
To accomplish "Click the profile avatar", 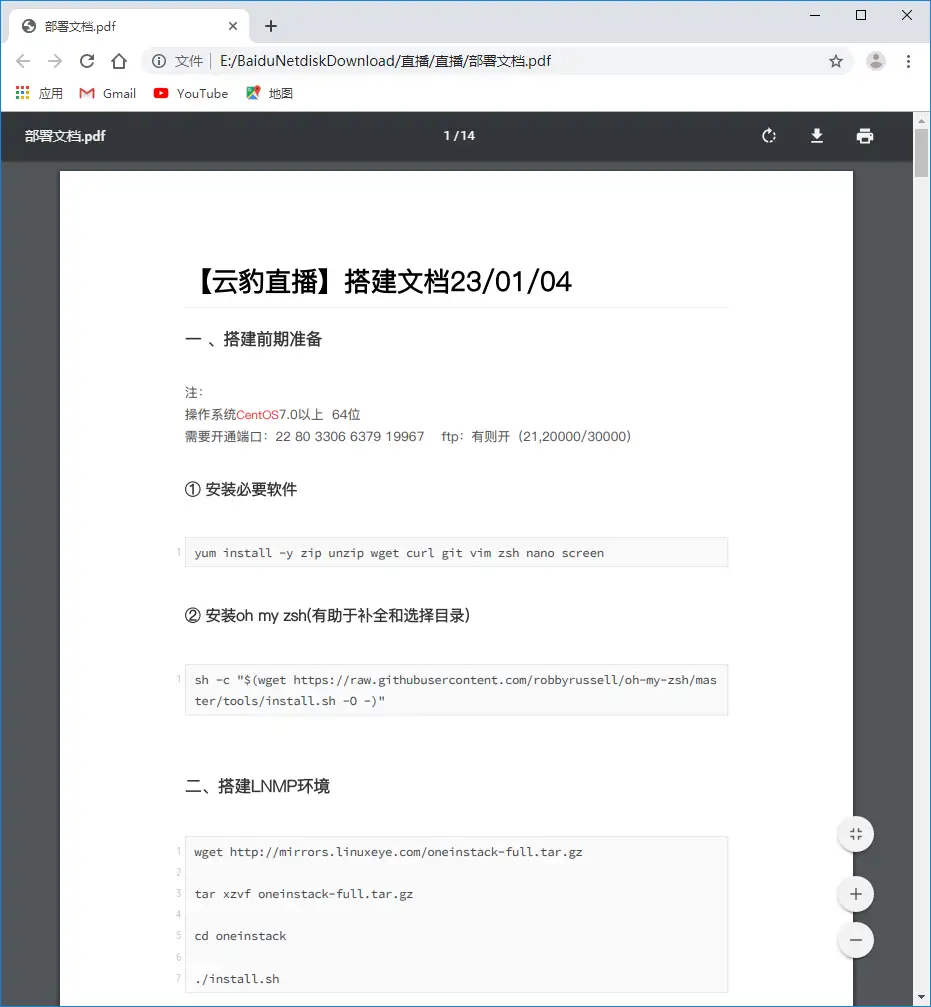I will [x=876, y=60].
